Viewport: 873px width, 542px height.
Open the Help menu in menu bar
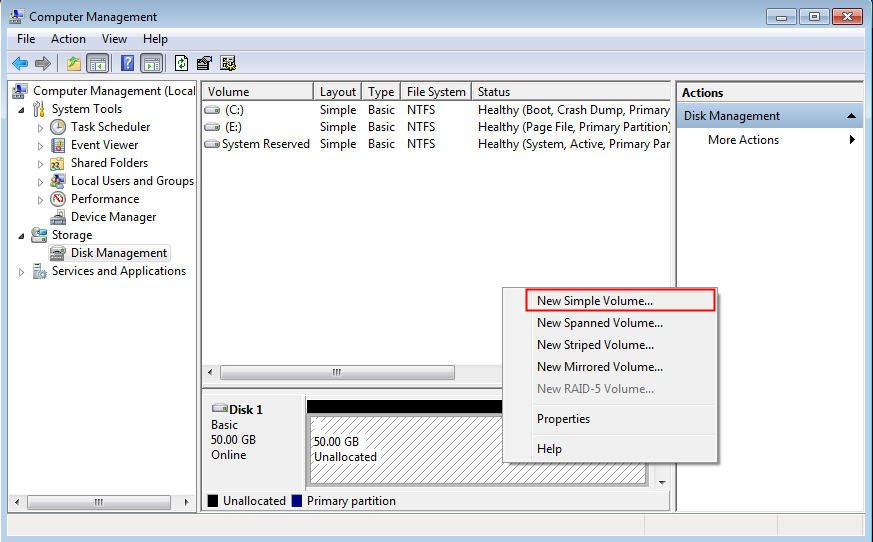(155, 39)
